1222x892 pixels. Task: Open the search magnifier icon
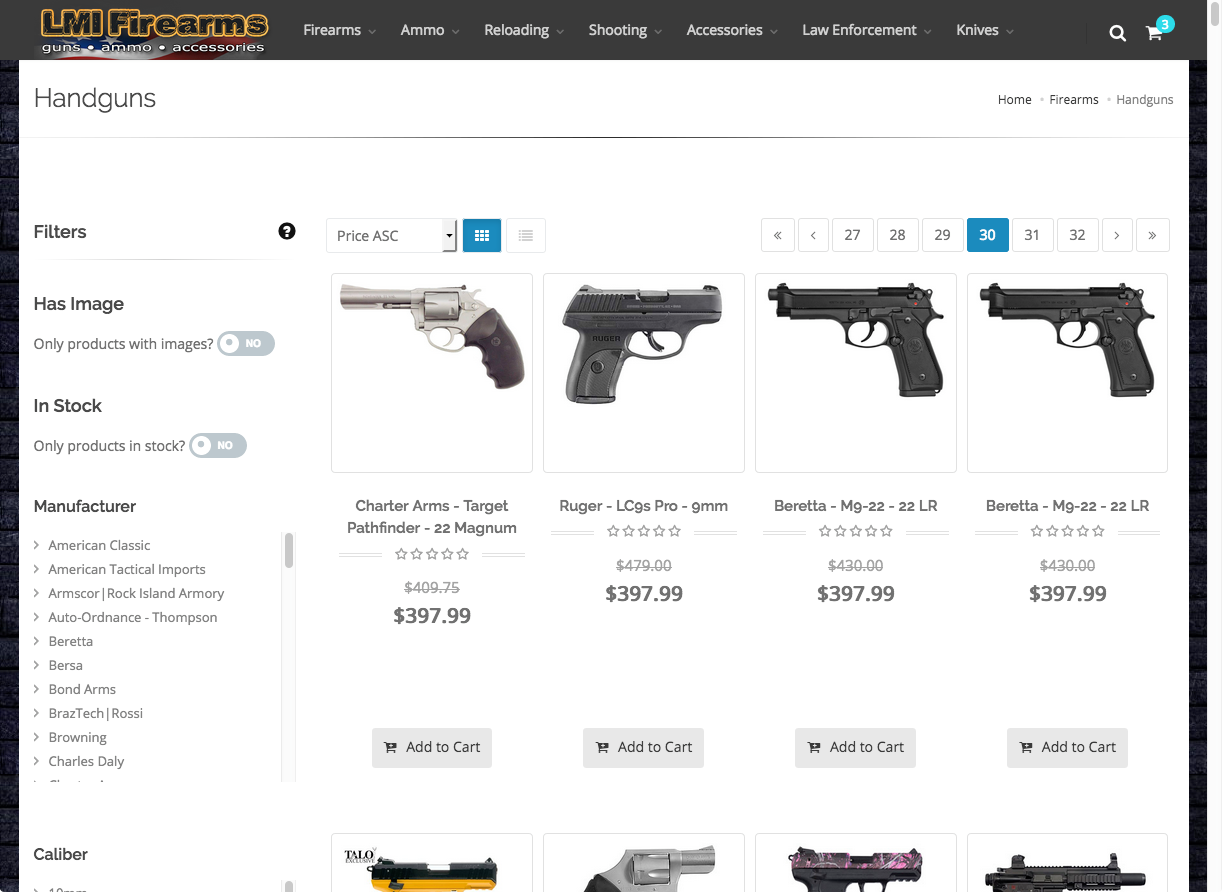(x=1117, y=33)
